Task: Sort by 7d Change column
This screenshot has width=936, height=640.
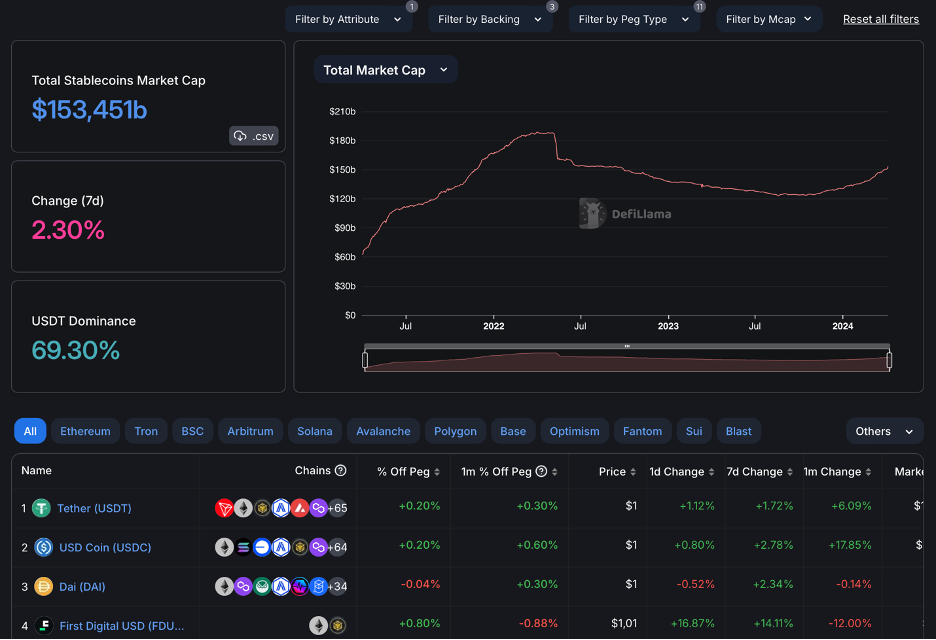Action: click(759, 472)
